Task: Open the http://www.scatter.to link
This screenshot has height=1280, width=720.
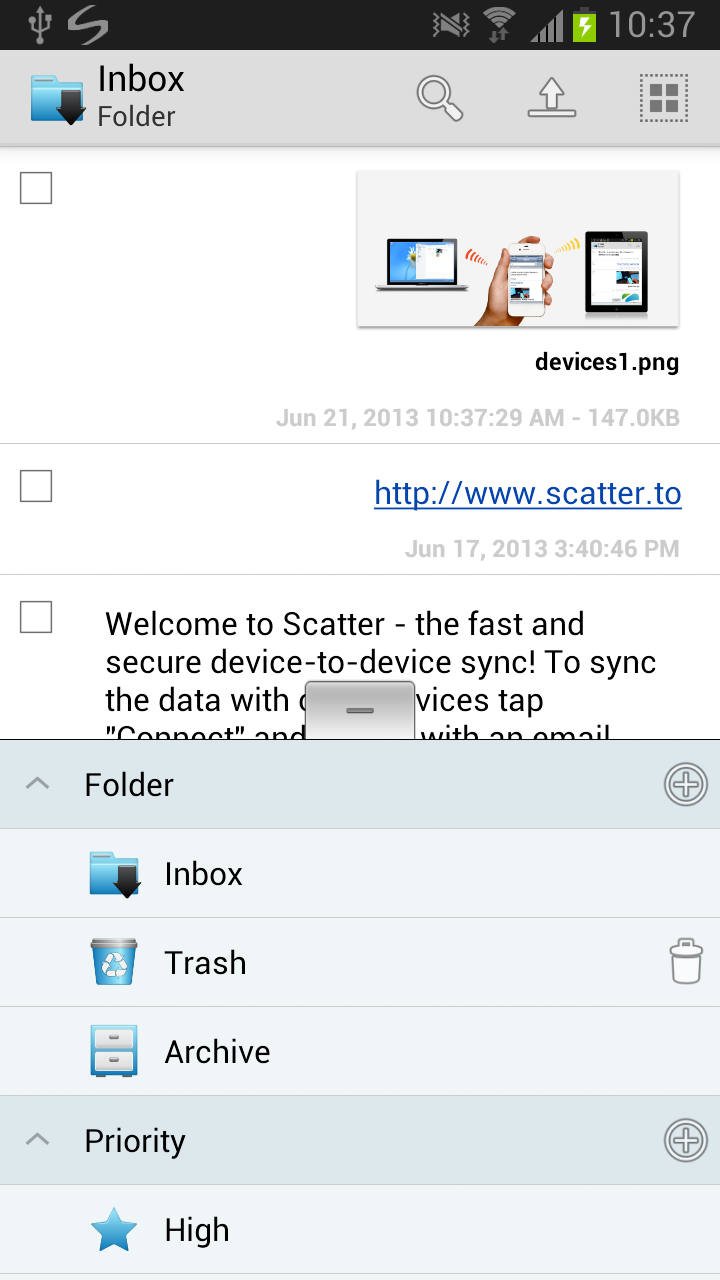Action: 527,492
